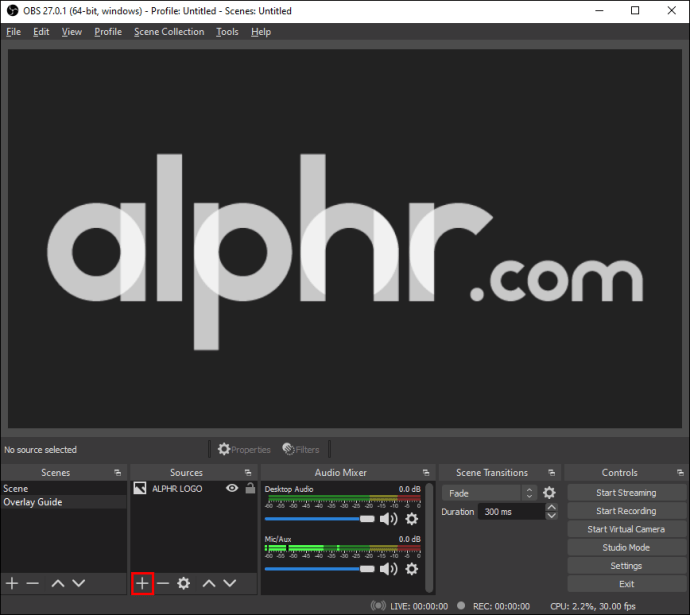Open source properties gear in Sources panel
This screenshot has width=690, height=615.
tap(184, 583)
